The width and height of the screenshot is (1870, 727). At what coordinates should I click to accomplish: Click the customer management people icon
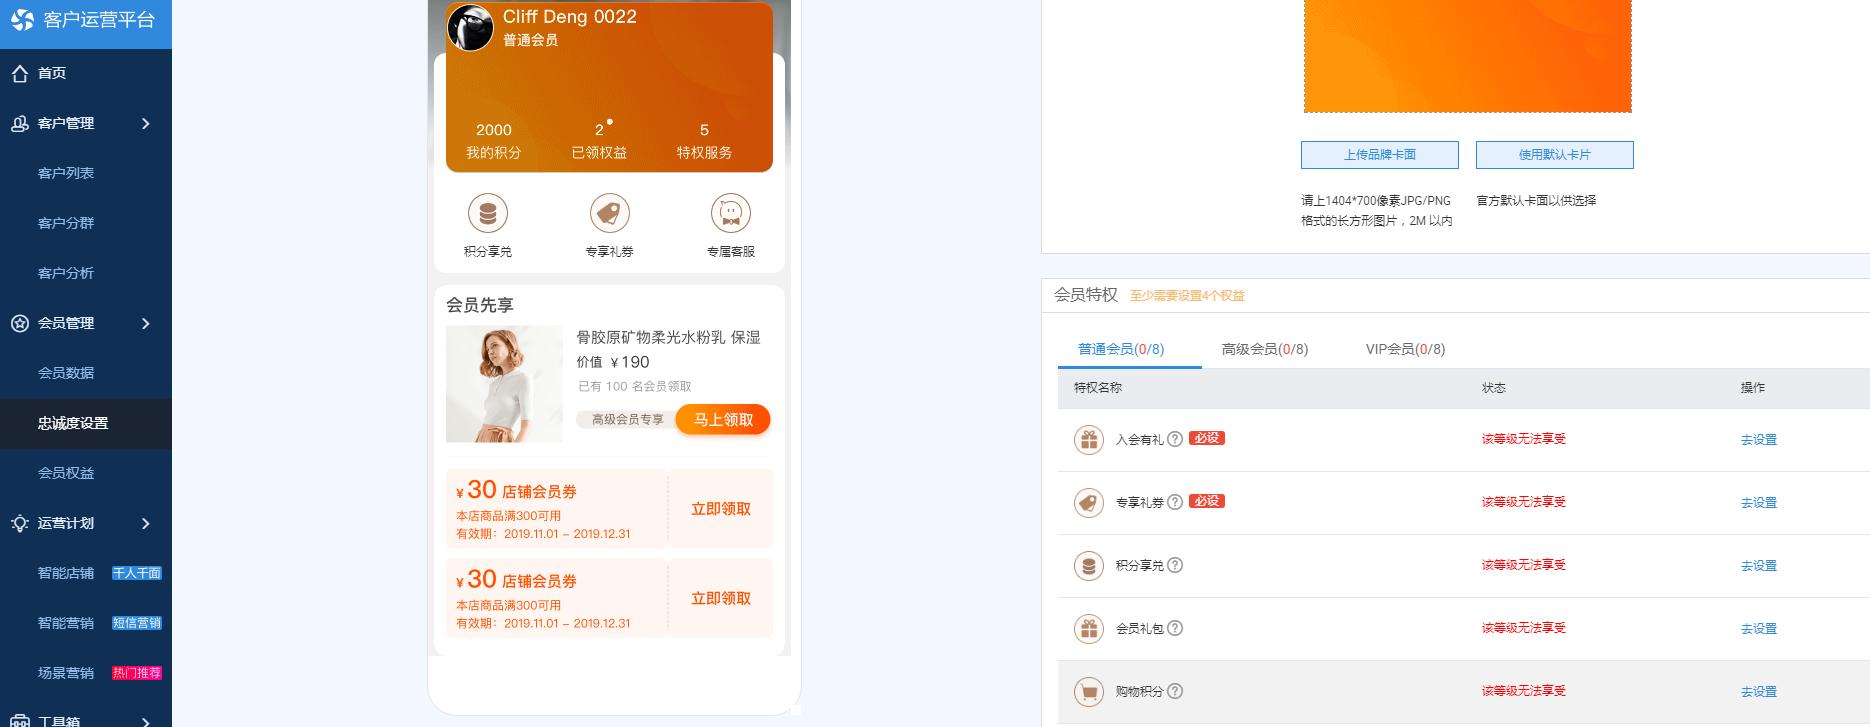coord(19,123)
